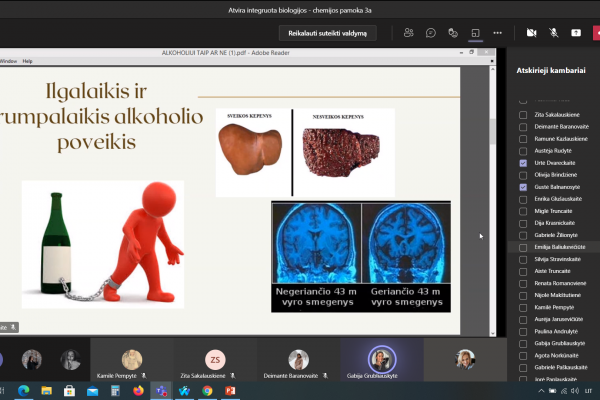Image resolution: width=600 pixels, height=400 pixels.
Task: Unmute the microphone
Action: point(554,33)
